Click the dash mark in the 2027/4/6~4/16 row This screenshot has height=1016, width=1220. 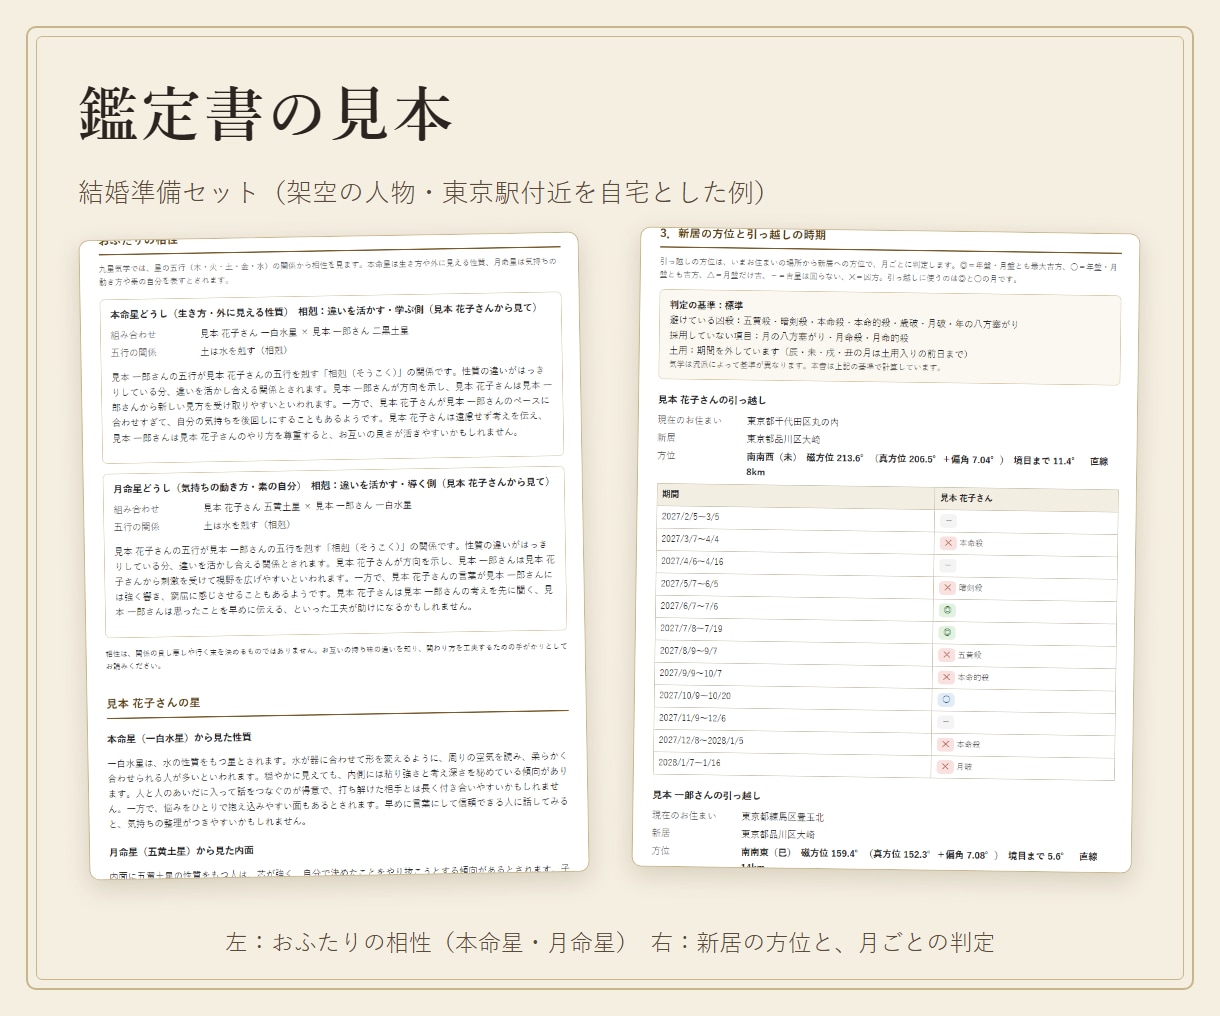[x=948, y=565]
